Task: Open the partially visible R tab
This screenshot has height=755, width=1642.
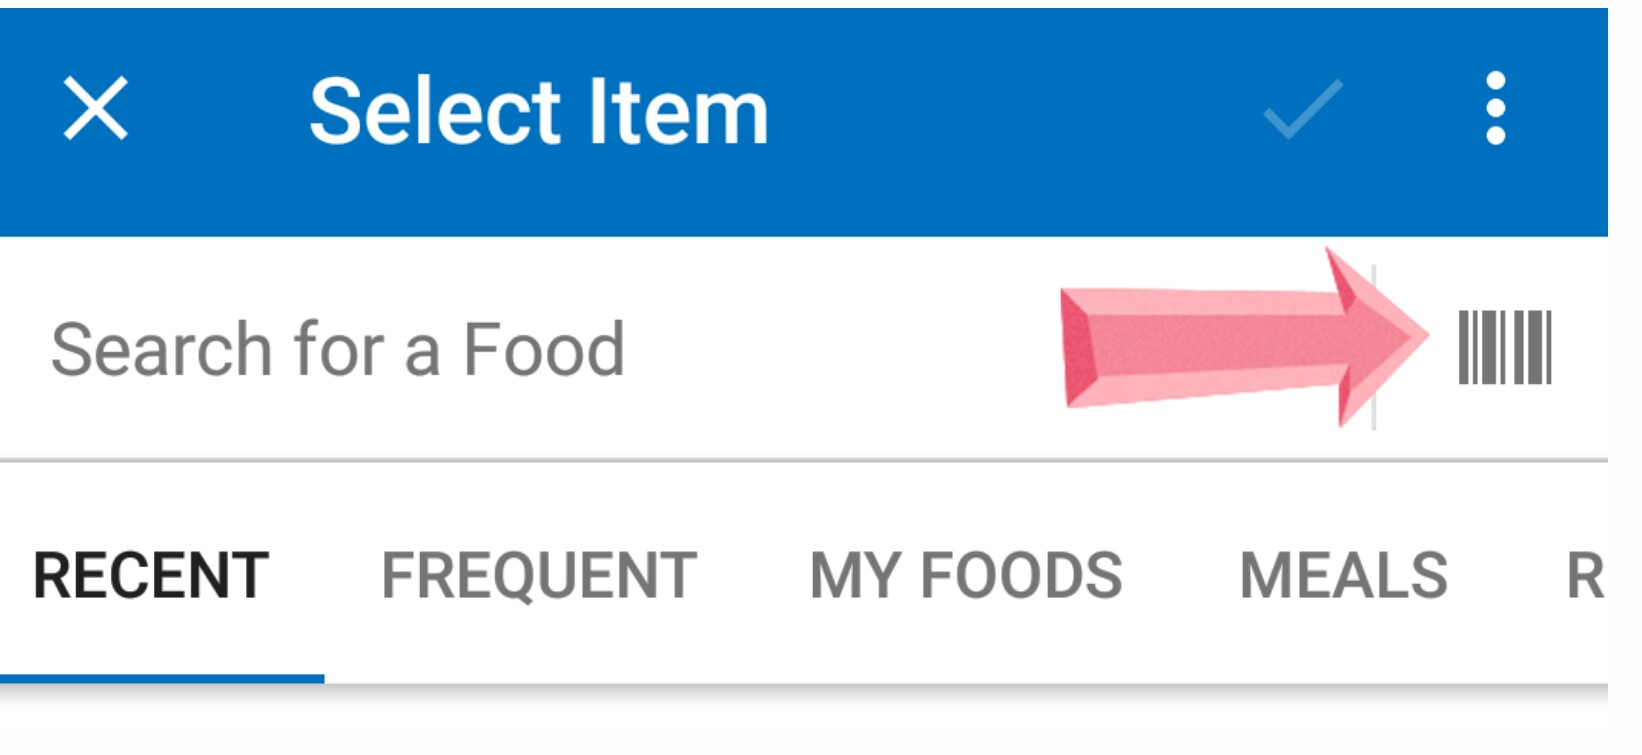Action: [1583, 576]
